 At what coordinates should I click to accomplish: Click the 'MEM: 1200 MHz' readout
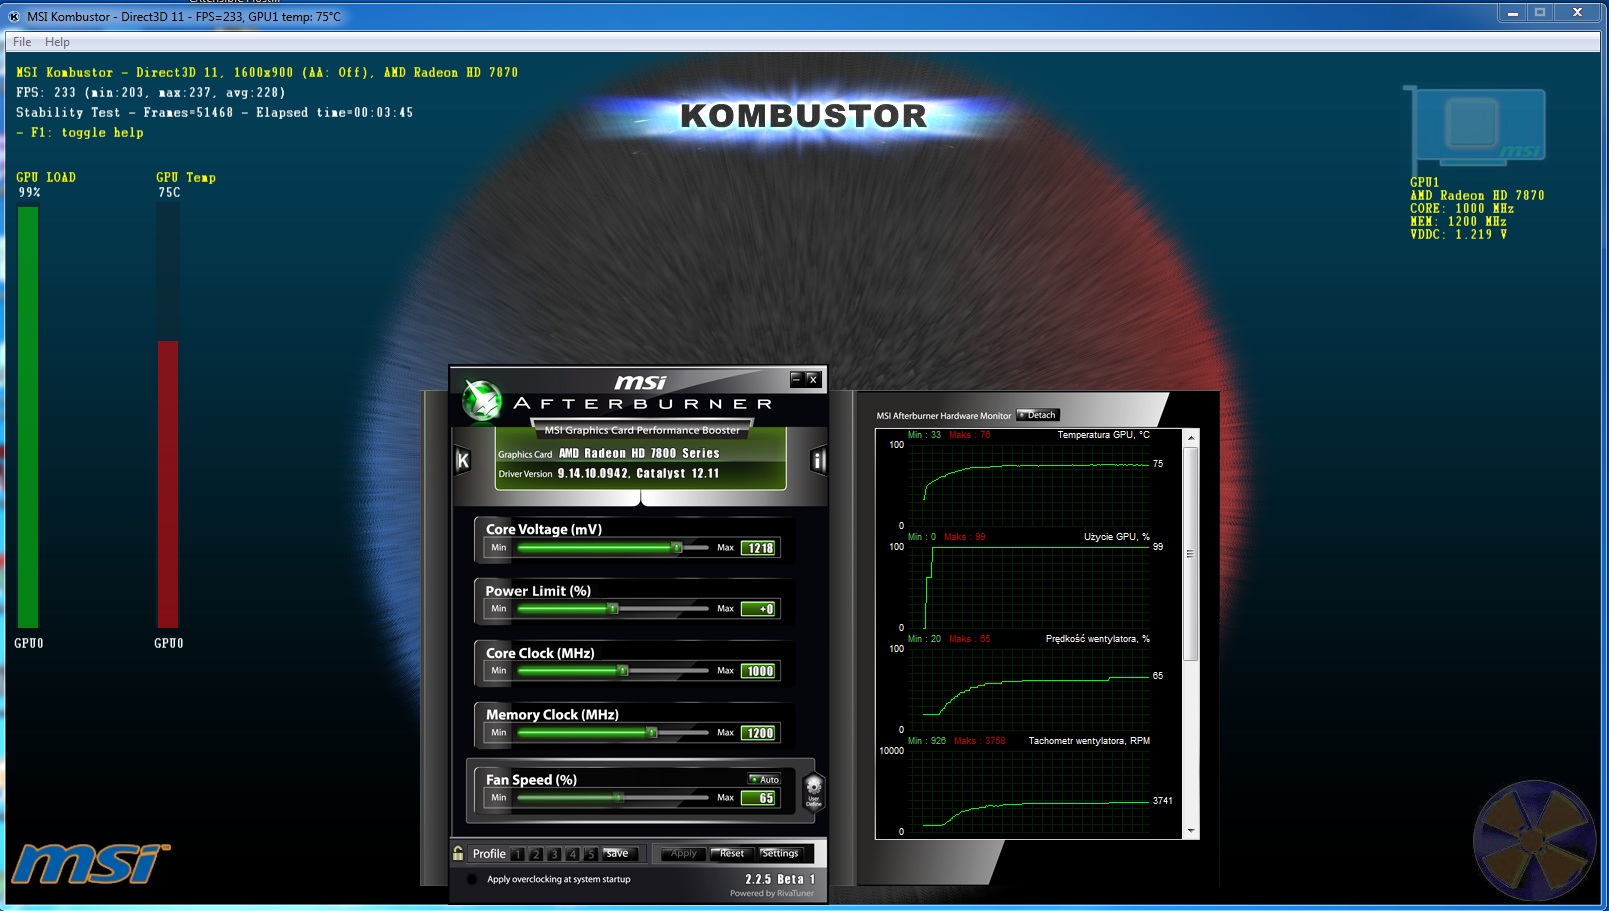(1458, 221)
